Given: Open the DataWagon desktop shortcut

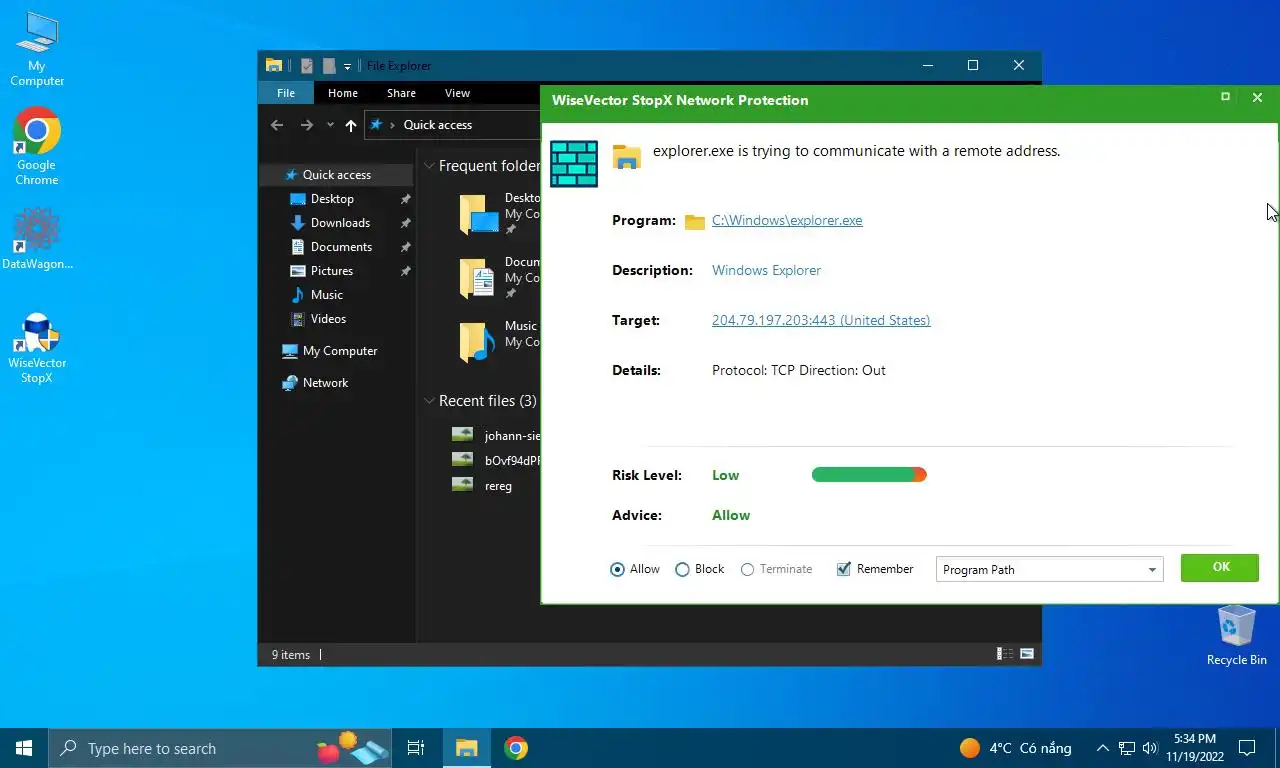Looking at the screenshot, I should (x=37, y=239).
